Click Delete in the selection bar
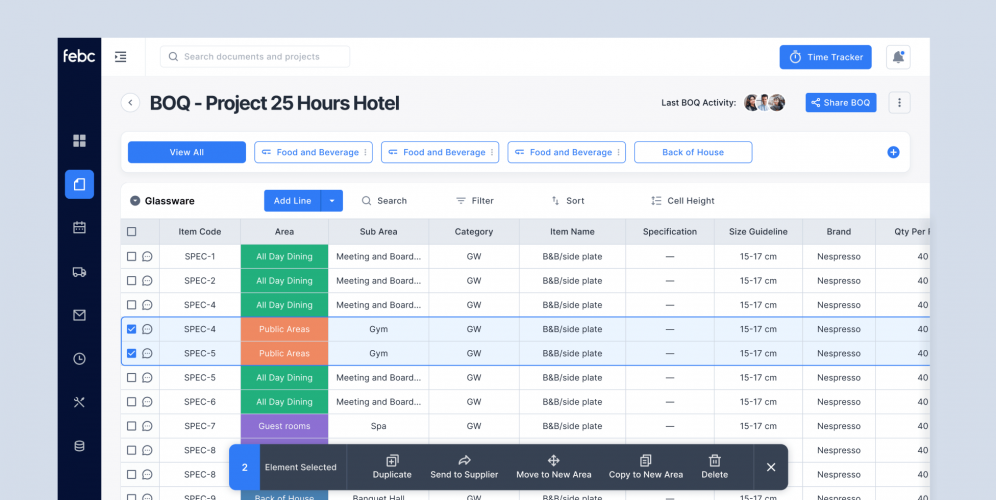The height and width of the screenshot is (500, 996). (x=714, y=466)
